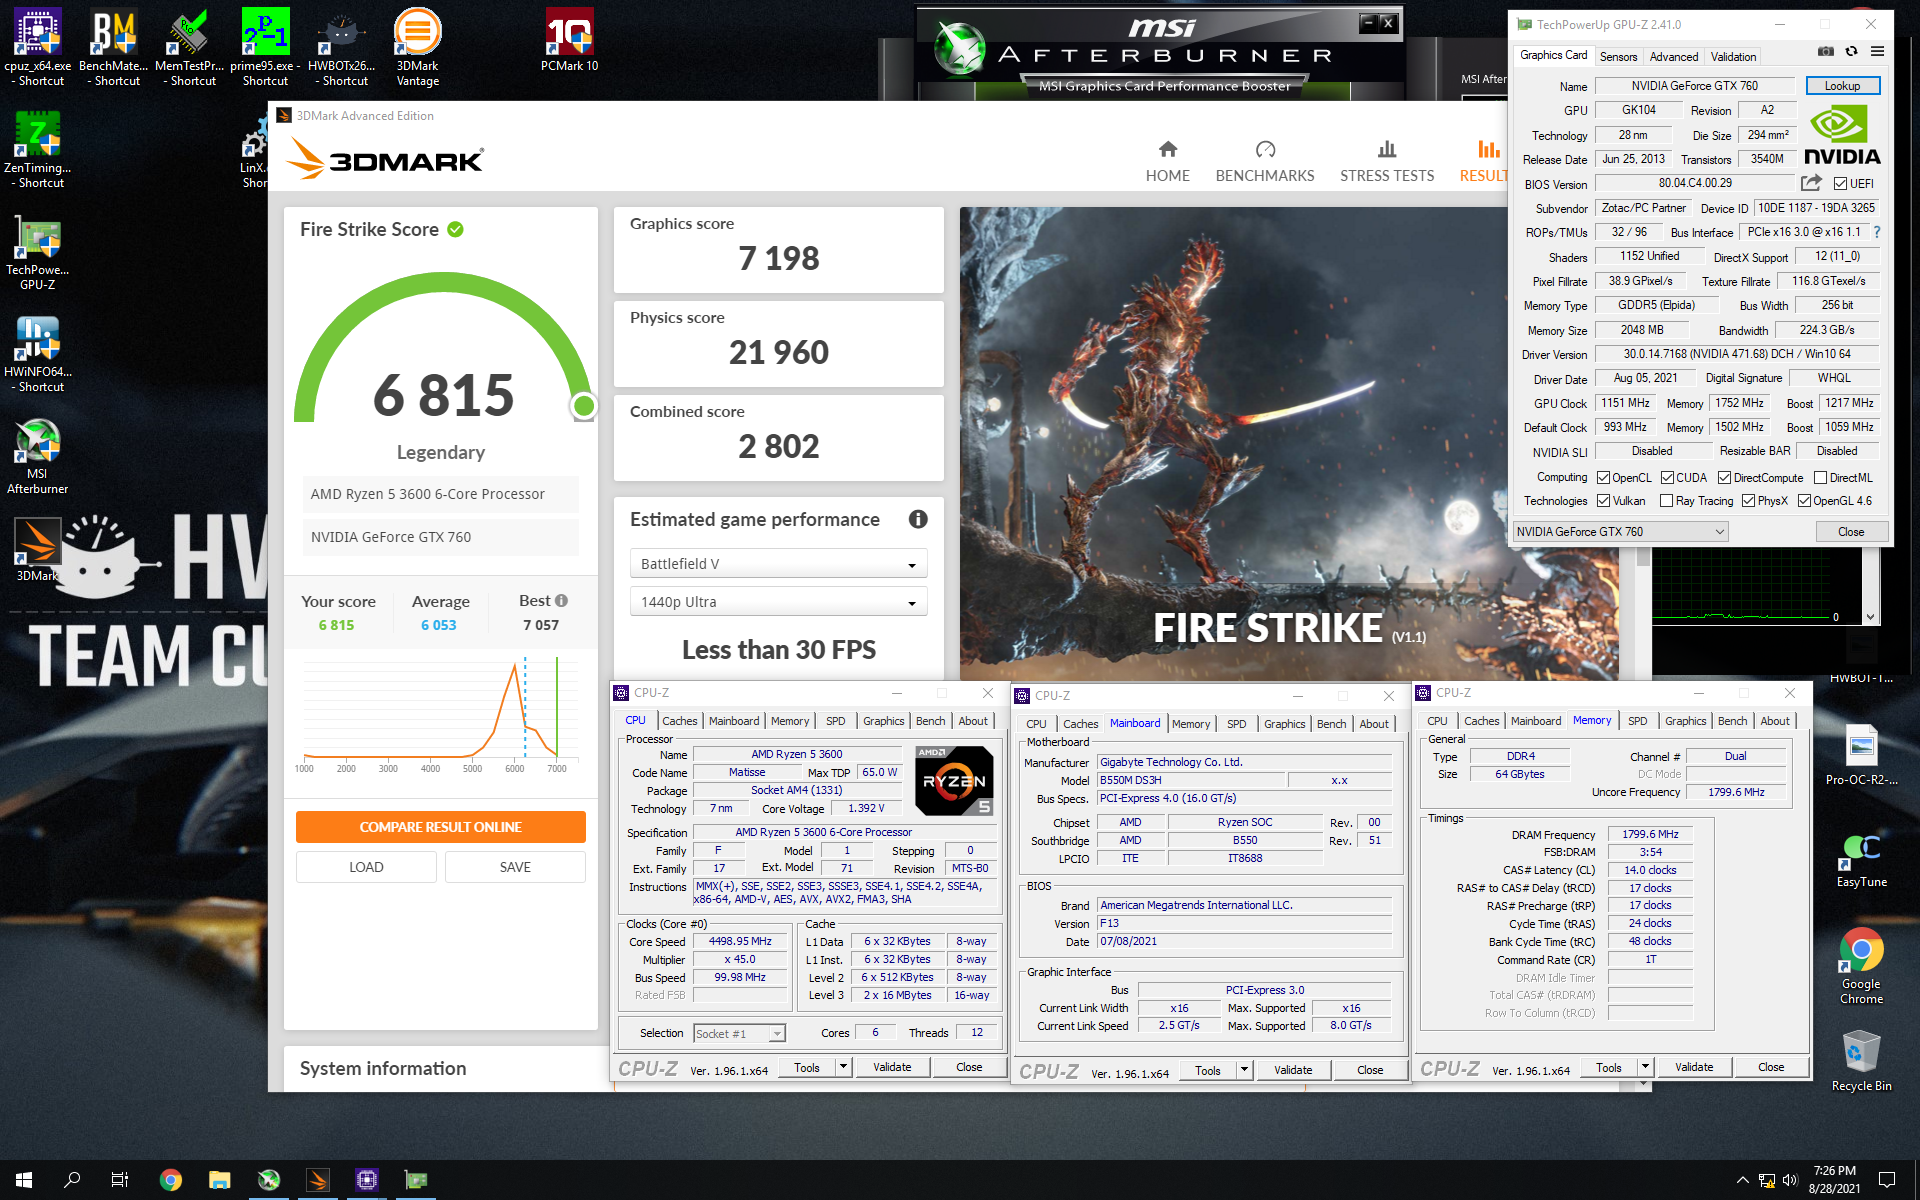Viewport: 1920px width, 1200px height.
Task: Open File Explorer from taskbar
Action: click(x=220, y=1180)
